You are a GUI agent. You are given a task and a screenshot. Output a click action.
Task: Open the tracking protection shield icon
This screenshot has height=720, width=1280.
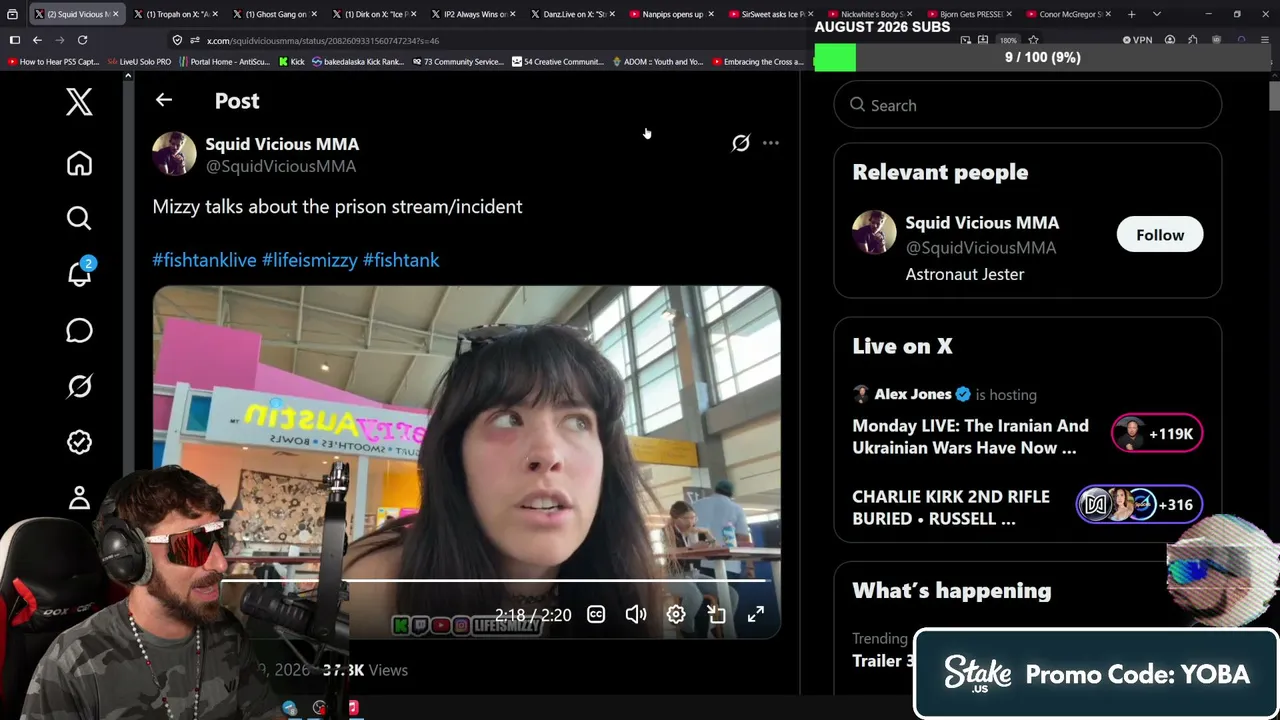(x=177, y=40)
